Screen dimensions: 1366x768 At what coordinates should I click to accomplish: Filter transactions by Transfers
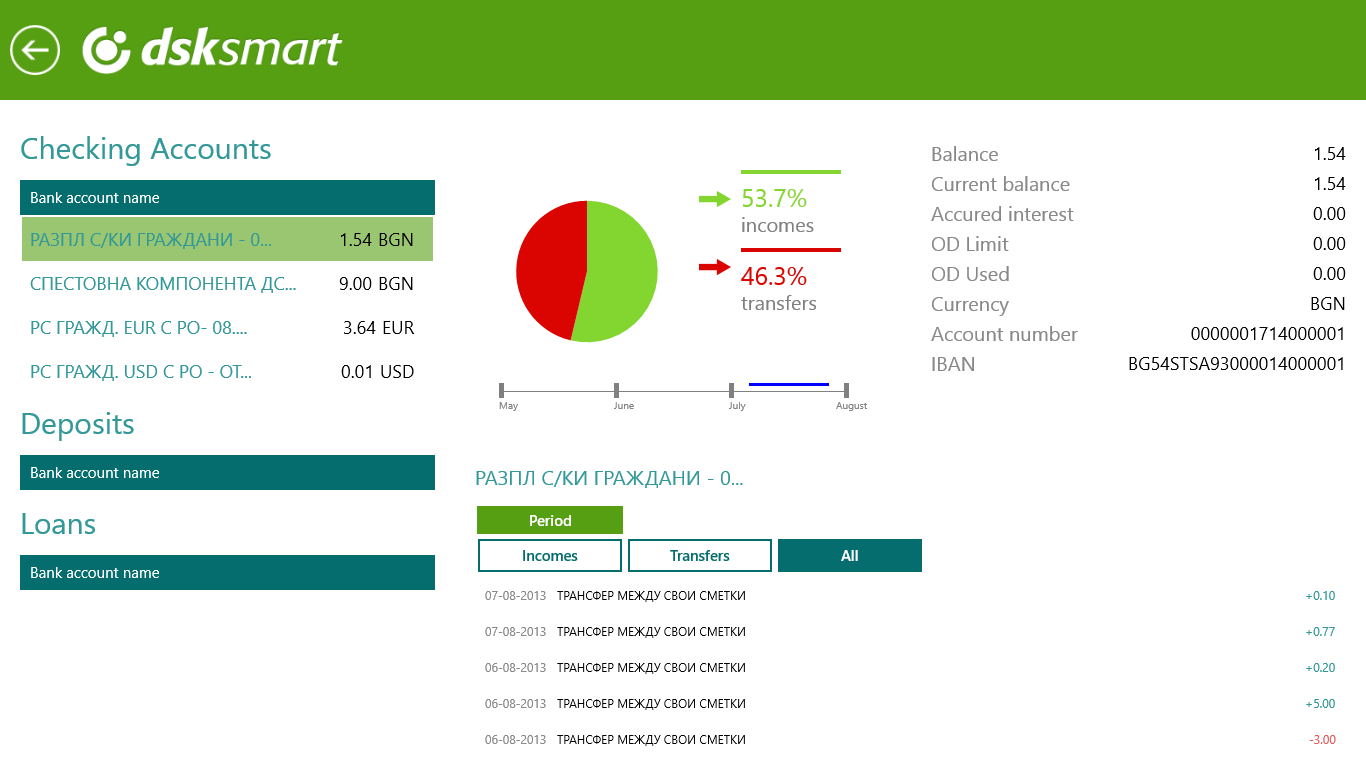[x=700, y=556]
